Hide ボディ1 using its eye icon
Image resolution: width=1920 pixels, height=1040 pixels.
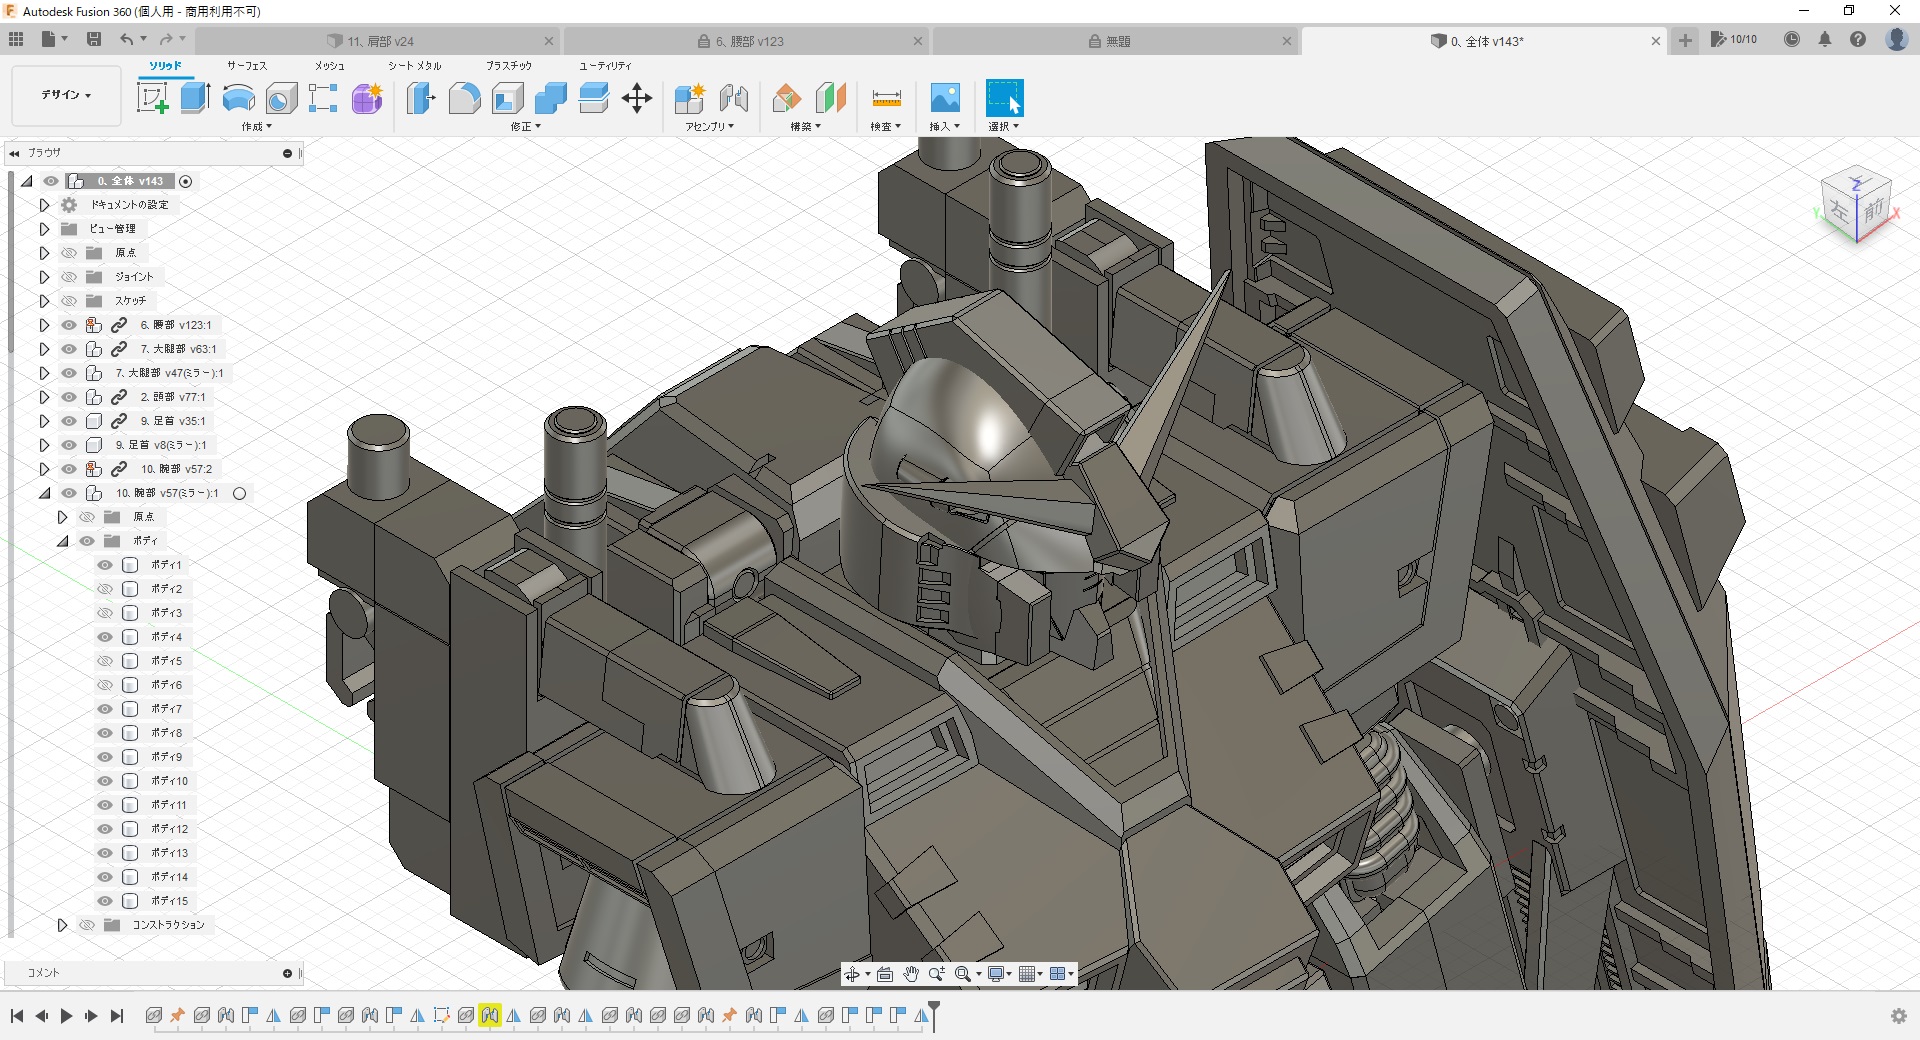click(x=105, y=565)
